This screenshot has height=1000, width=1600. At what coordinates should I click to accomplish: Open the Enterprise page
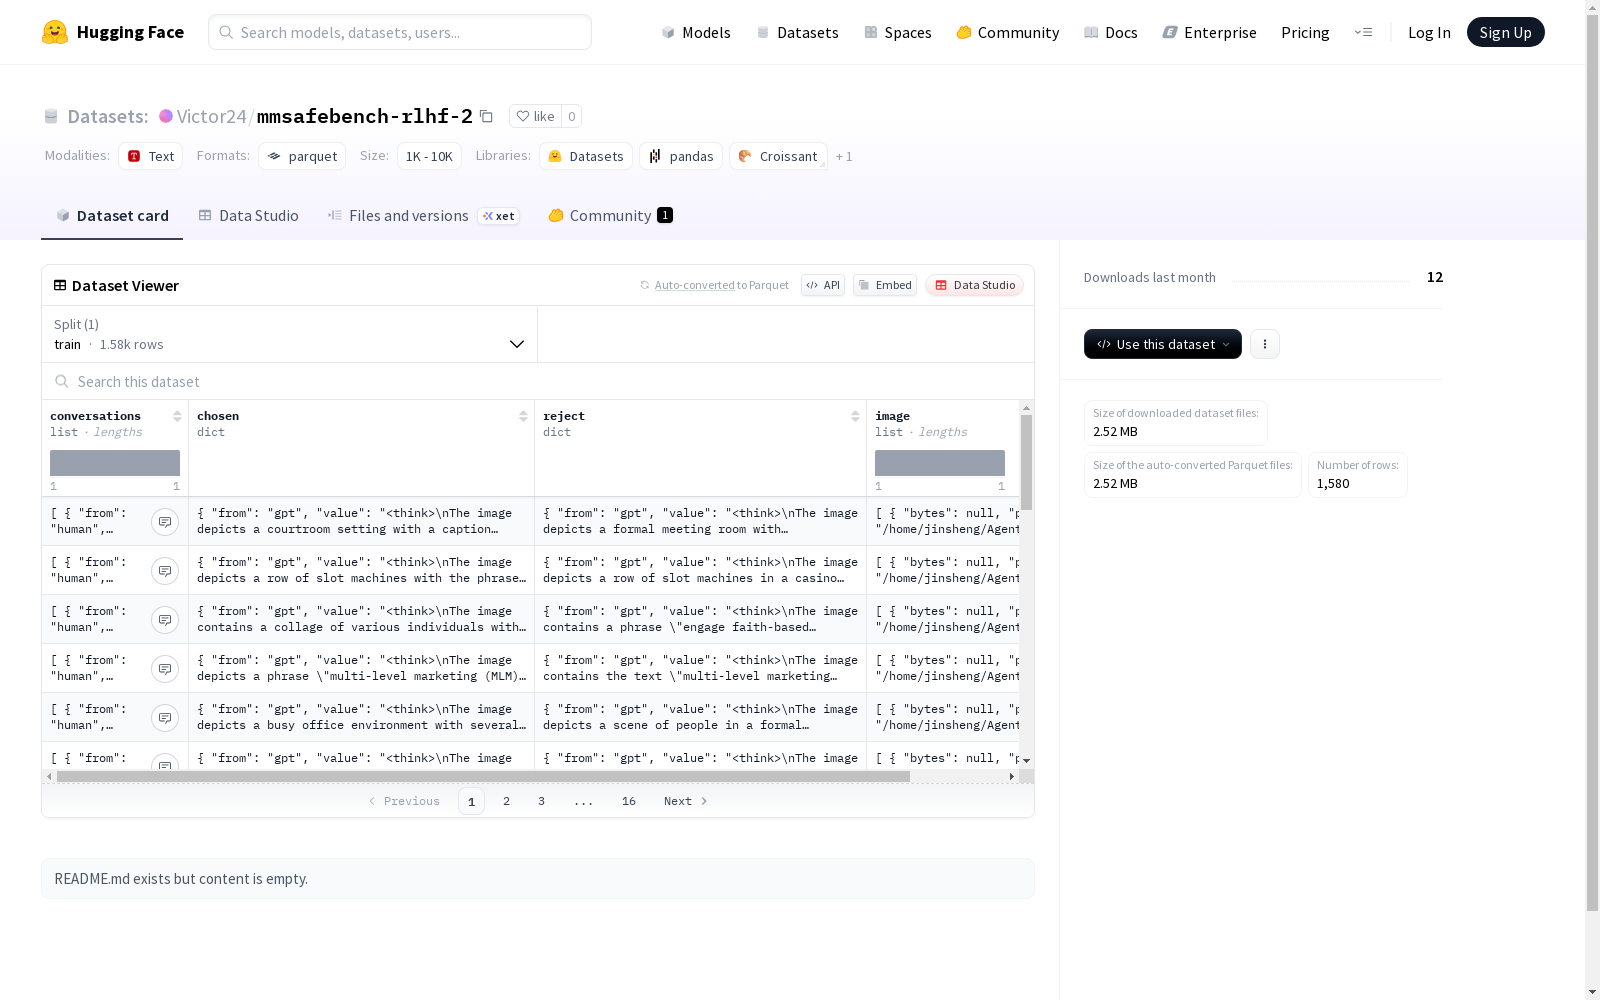(1209, 32)
